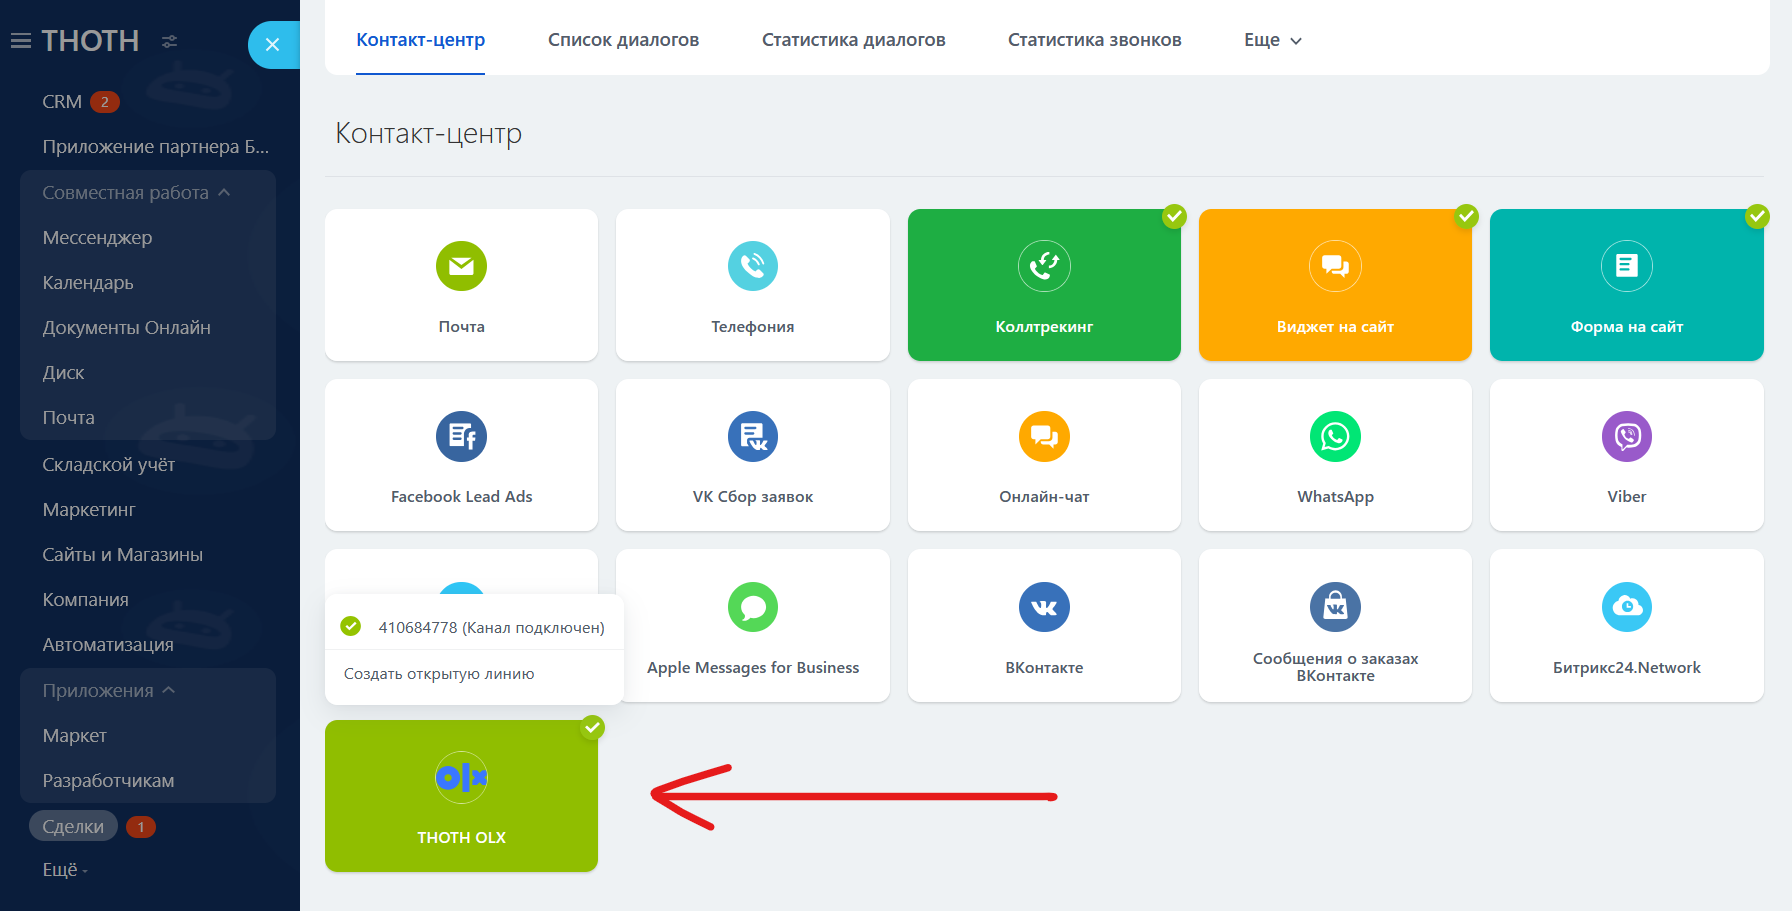The height and width of the screenshot is (911, 1792).
Task: Click the hamburger menu icon beside THOTH
Action: pyautogui.click(x=21, y=41)
